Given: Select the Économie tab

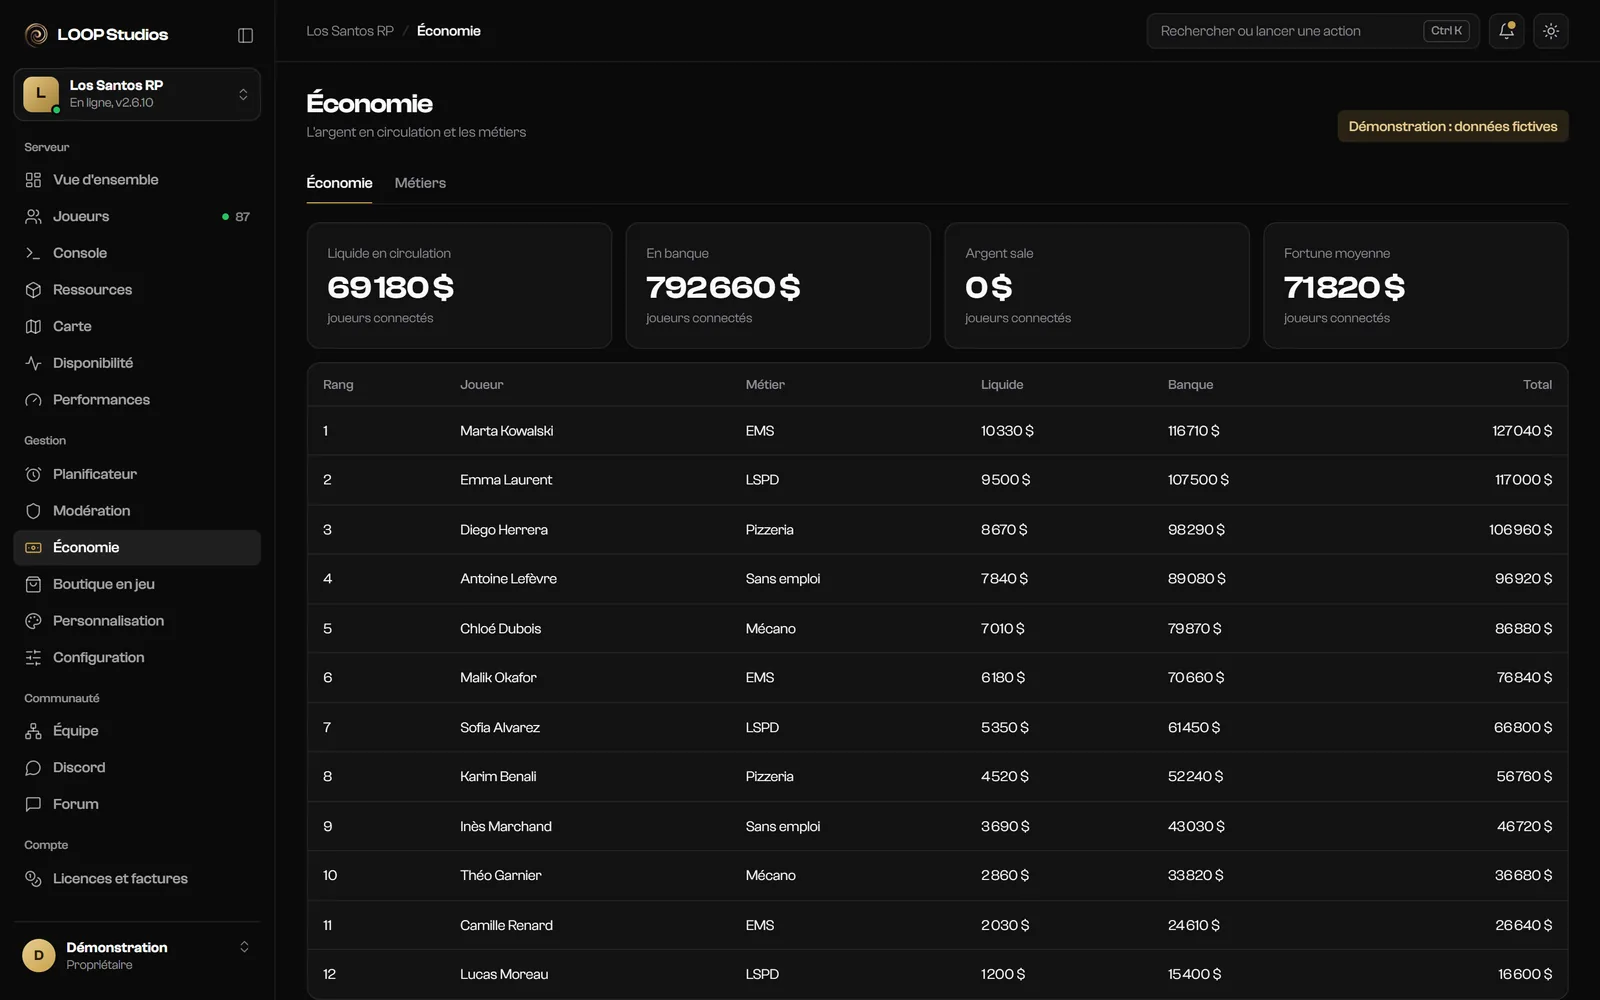Looking at the screenshot, I should pos(339,183).
